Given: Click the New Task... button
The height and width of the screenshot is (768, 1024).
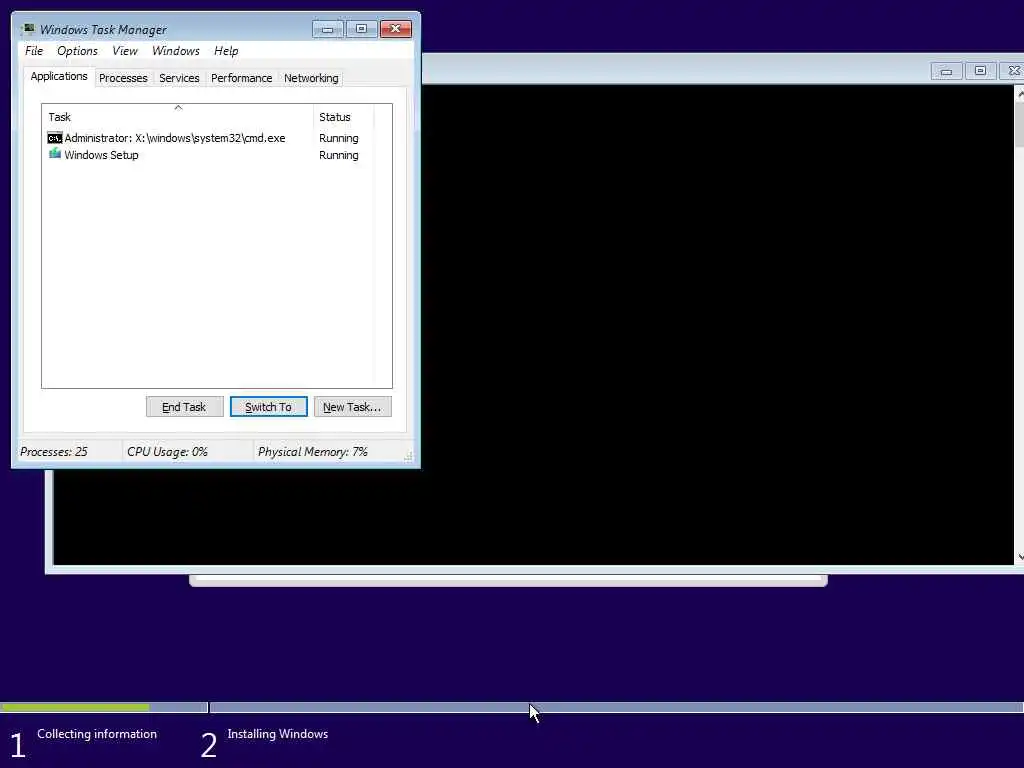Looking at the screenshot, I should click(x=353, y=407).
